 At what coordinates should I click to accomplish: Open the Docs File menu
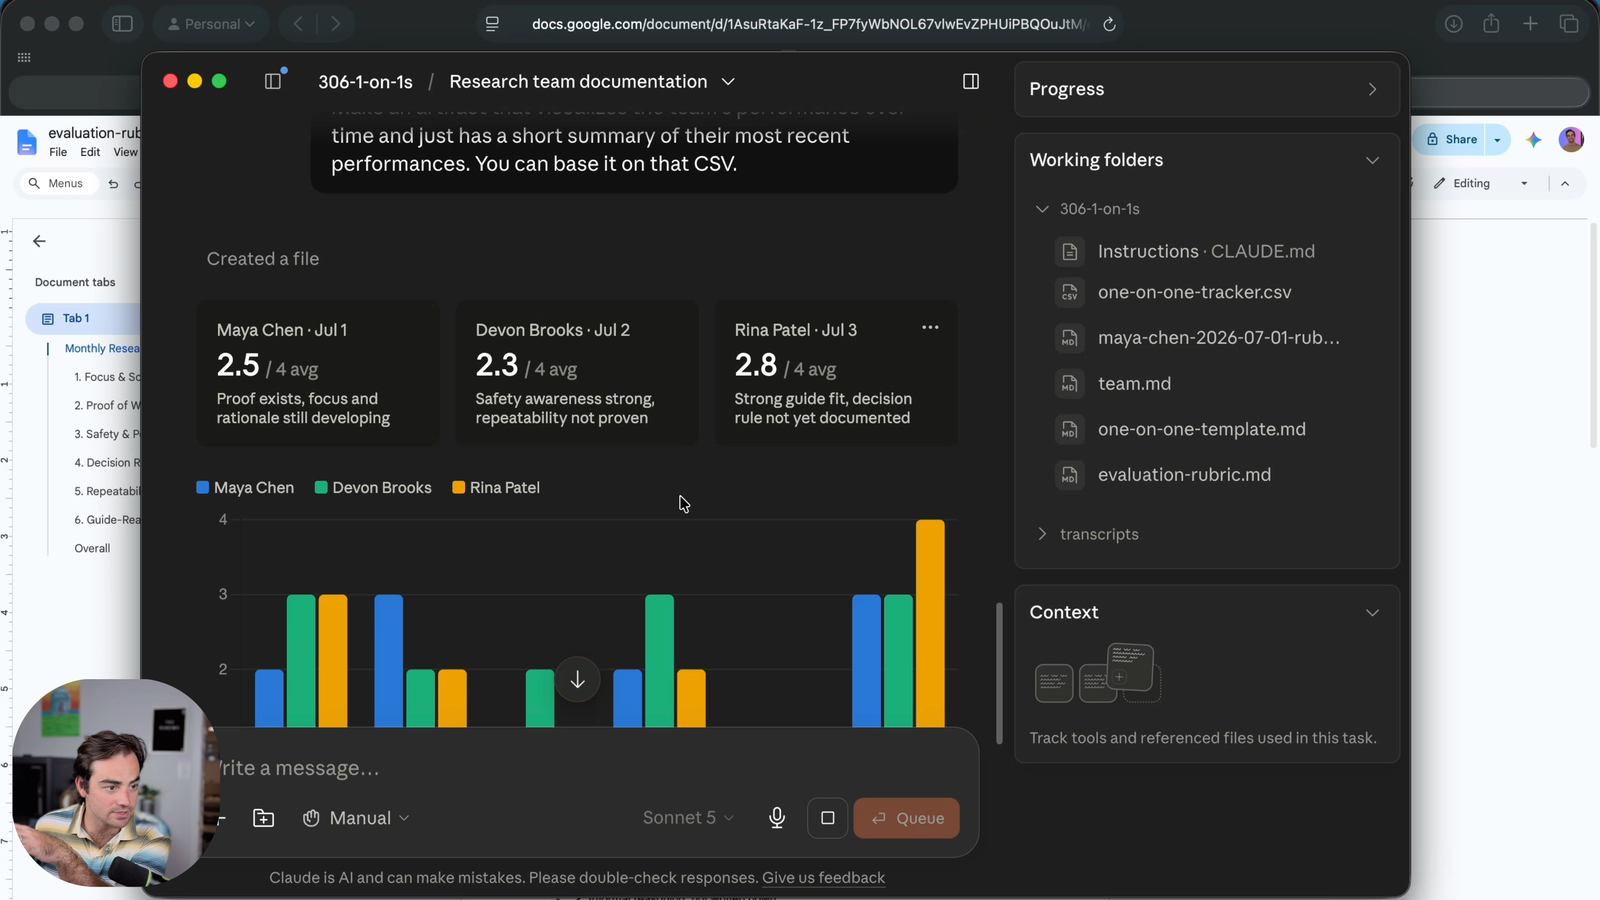58,152
